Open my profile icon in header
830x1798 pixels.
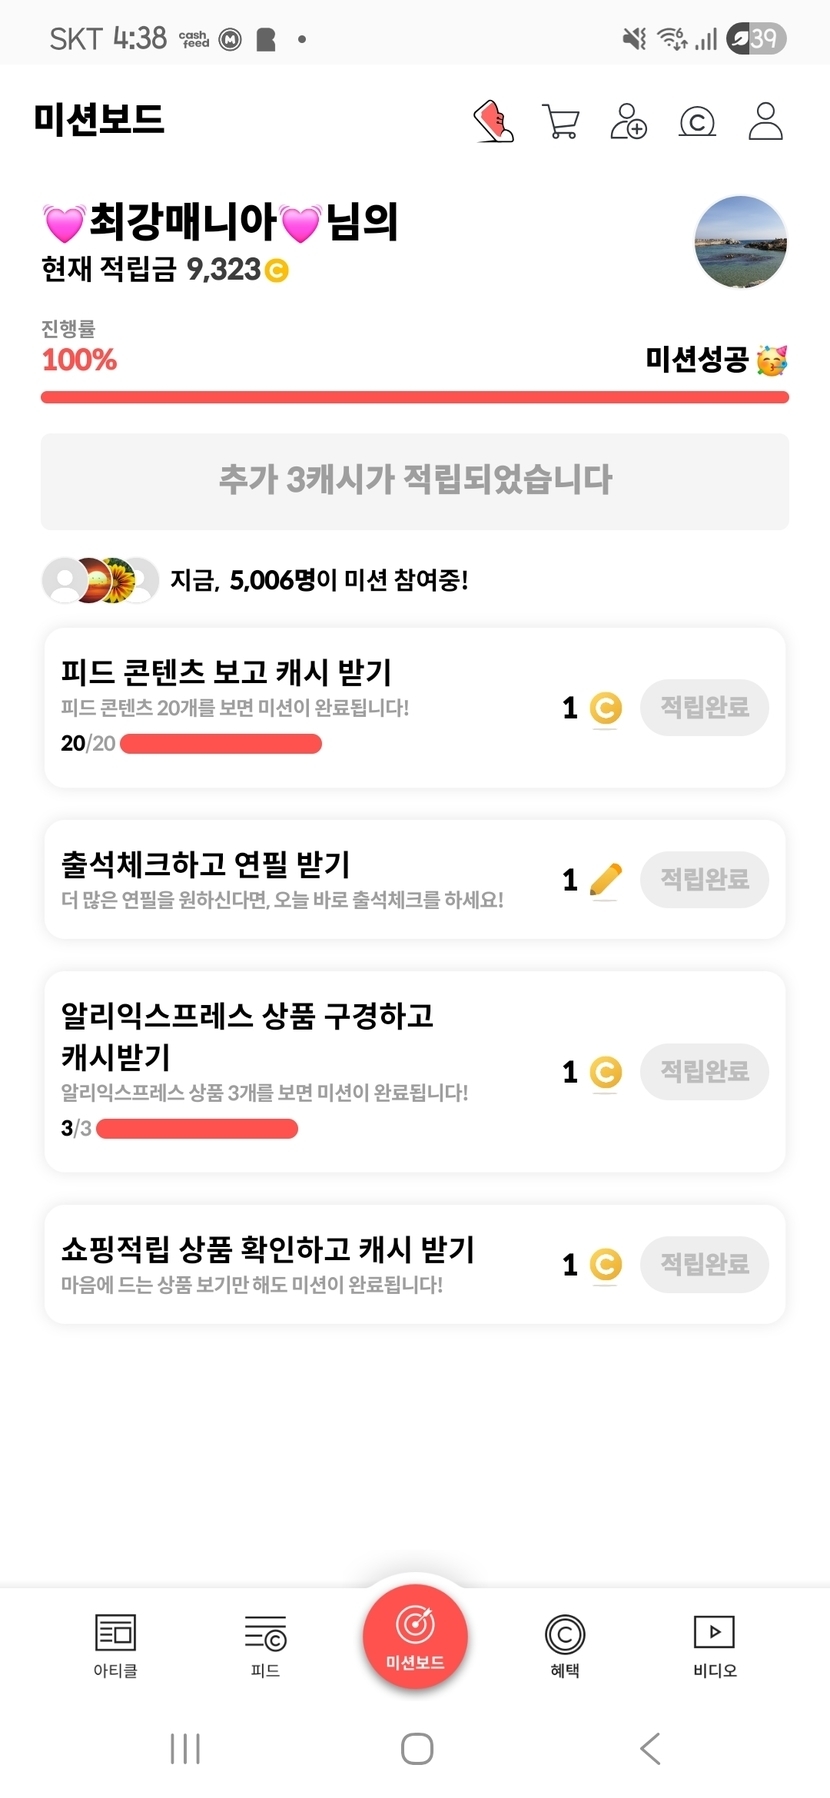765,122
